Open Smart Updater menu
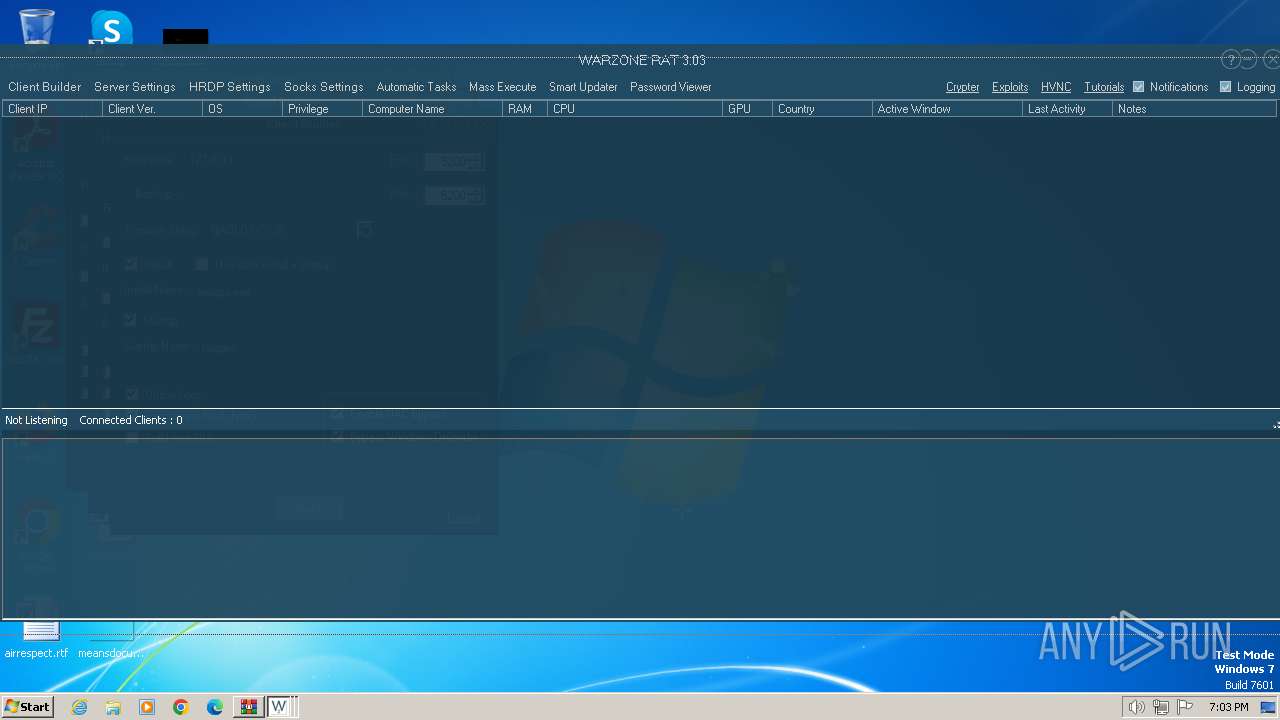1280x720 pixels. (x=583, y=87)
